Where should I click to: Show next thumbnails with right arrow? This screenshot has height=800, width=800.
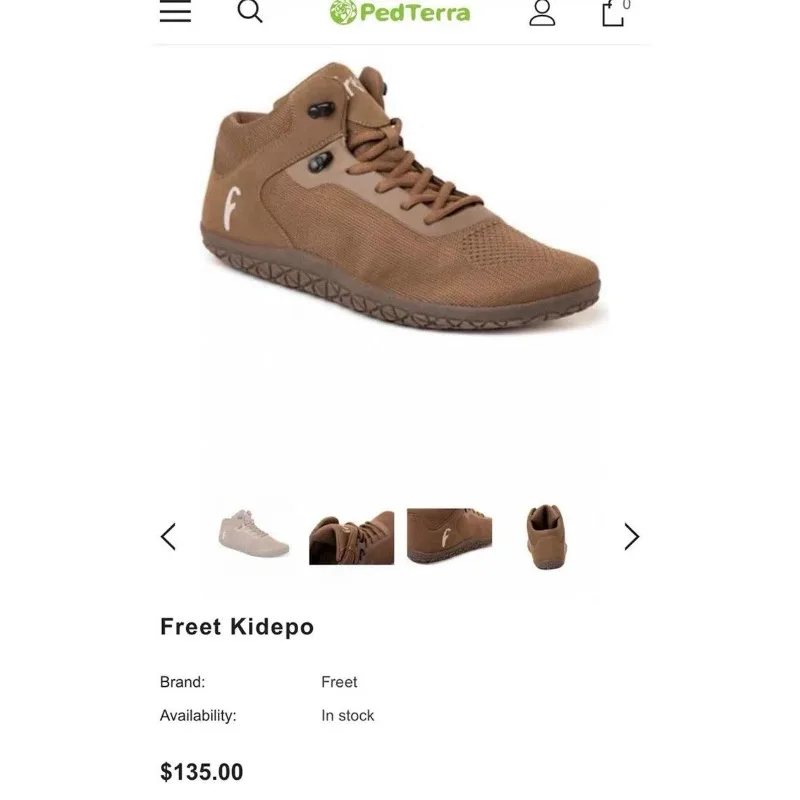[x=631, y=537]
